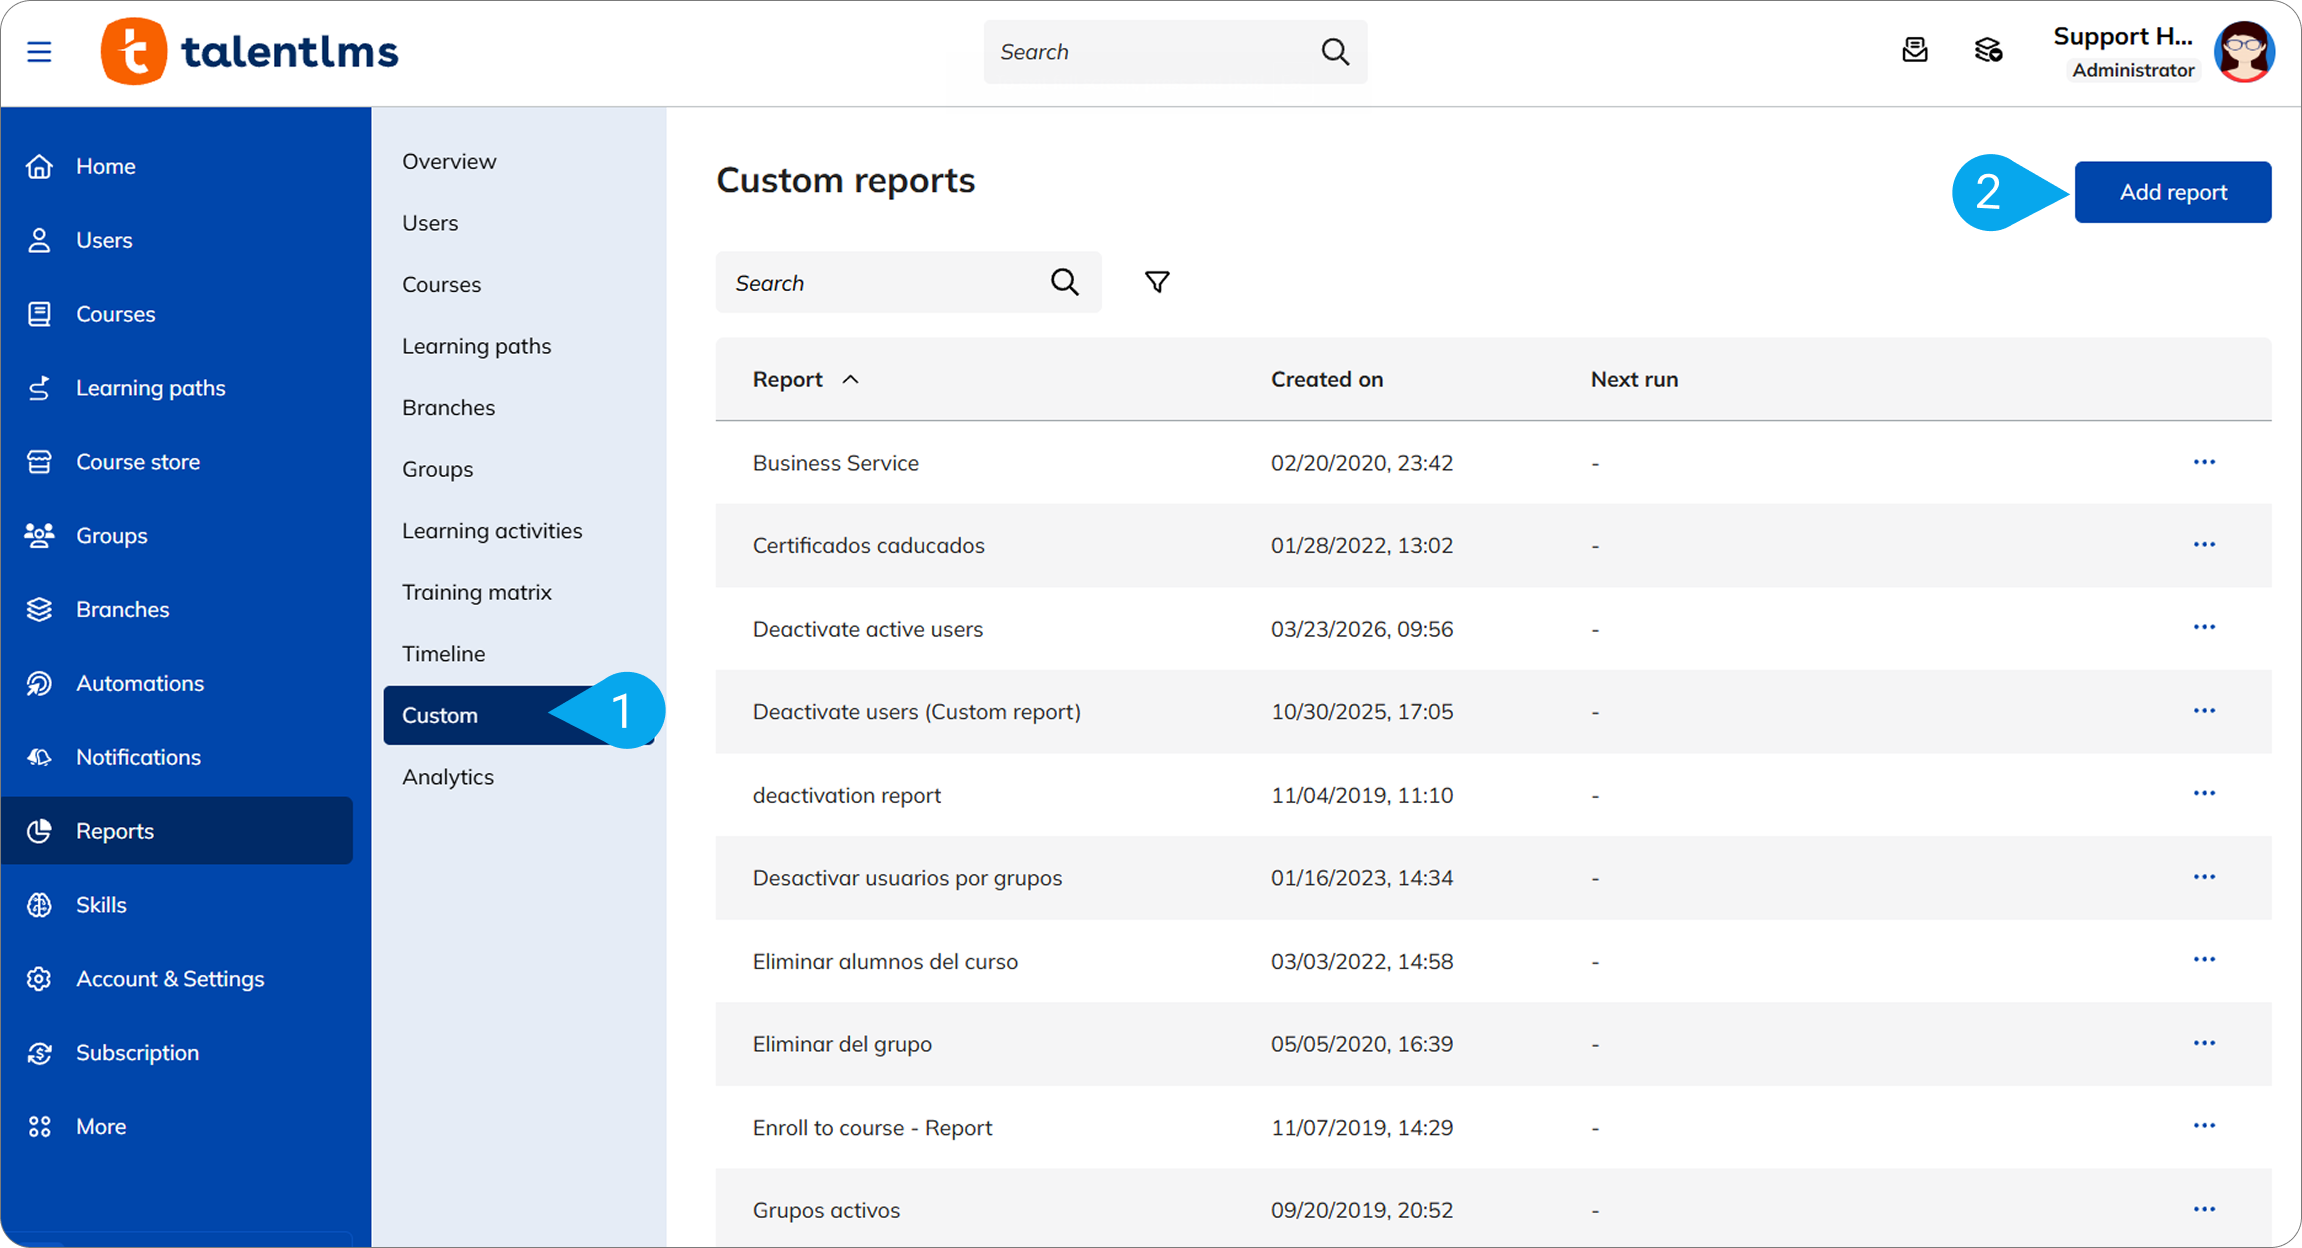Click the Skills brain icon
Image resolution: width=2302 pixels, height=1248 pixels.
tap(39, 905)
